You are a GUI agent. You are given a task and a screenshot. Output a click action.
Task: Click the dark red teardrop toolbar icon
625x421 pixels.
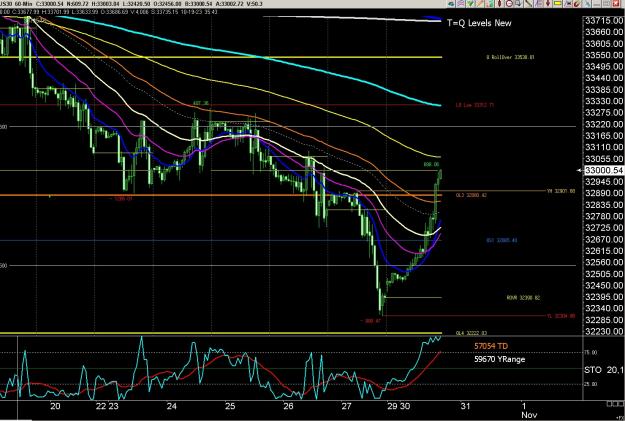[499, 4]
